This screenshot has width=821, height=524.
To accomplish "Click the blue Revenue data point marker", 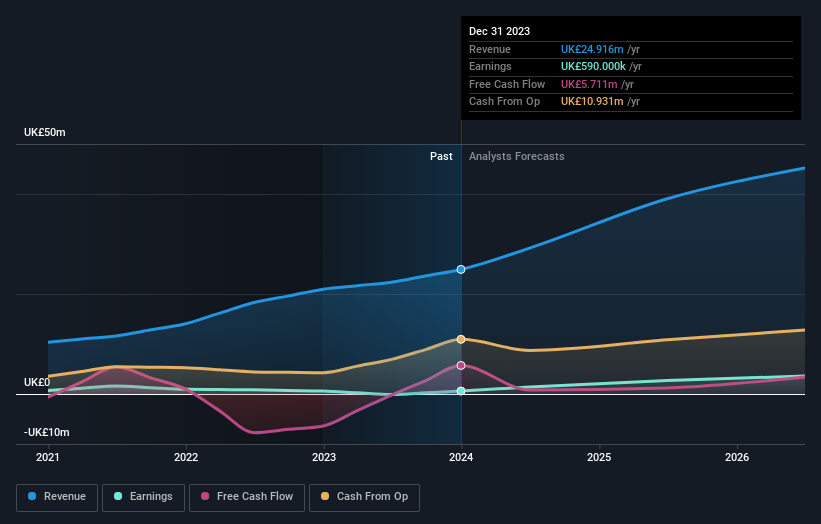I will 461,270.
